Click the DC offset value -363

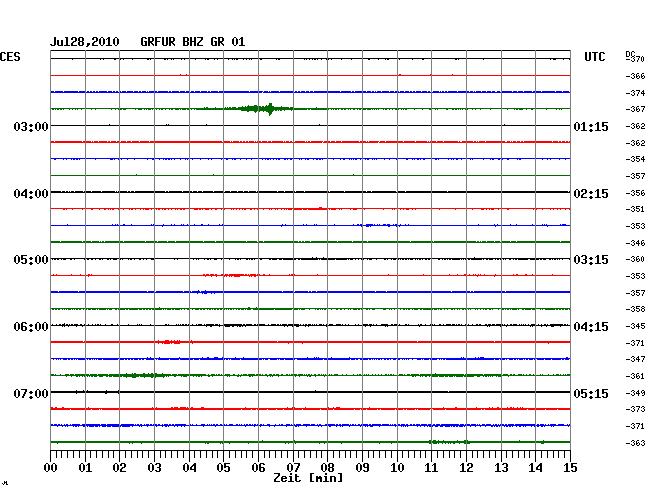[x=635, y=443]
